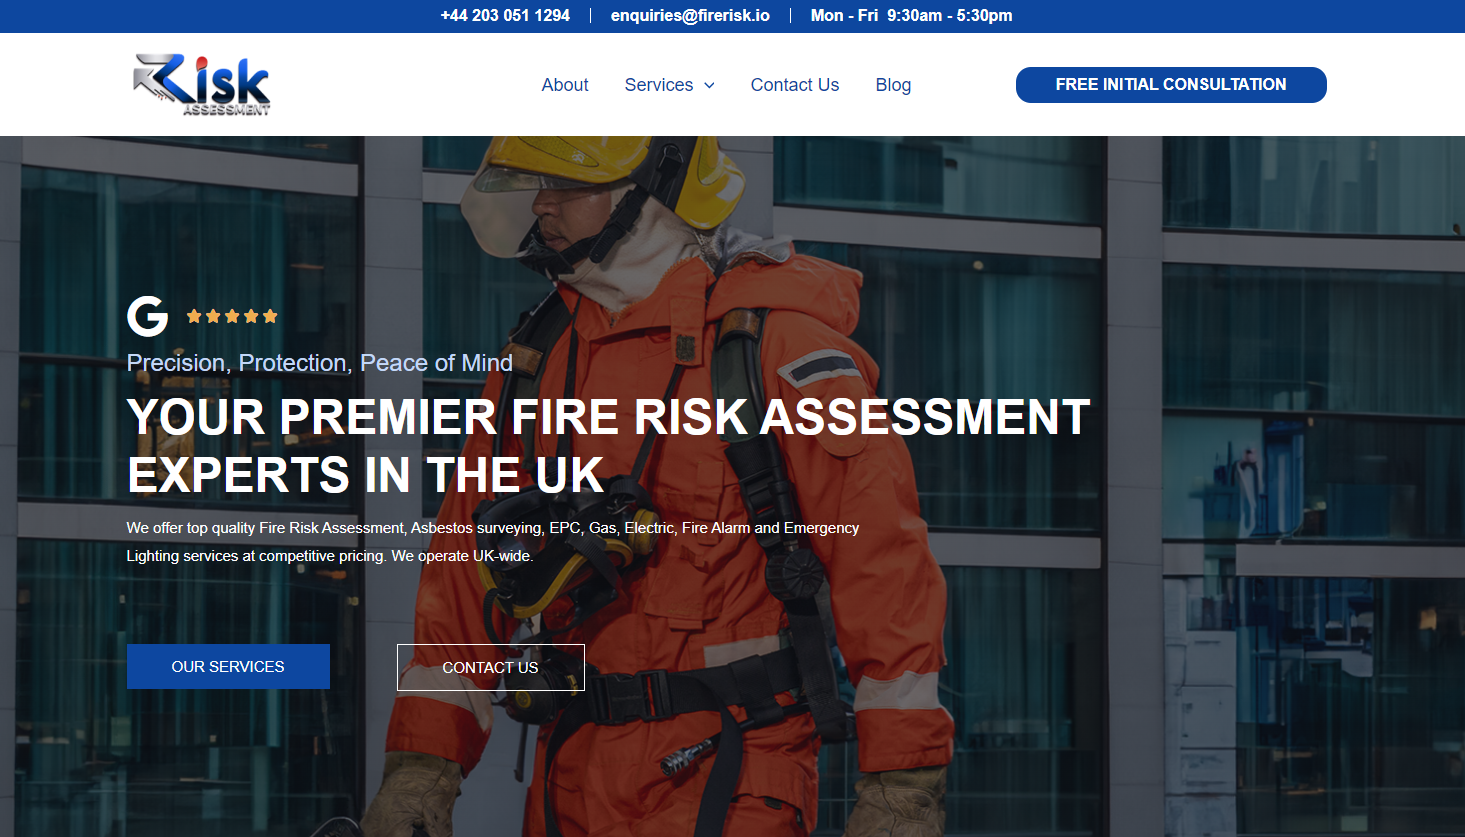Click the Mon - Fri opening hours text
The height and width of the screenshot is (837, 1465).
coord(911,16)
